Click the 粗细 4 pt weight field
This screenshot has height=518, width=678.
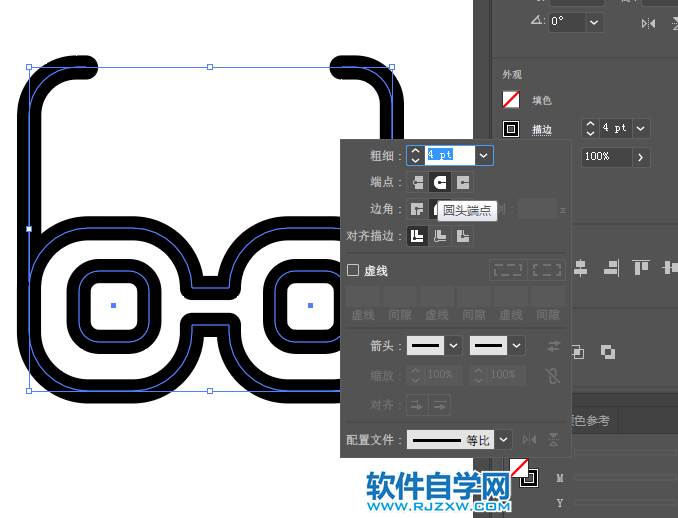[450, 156]
